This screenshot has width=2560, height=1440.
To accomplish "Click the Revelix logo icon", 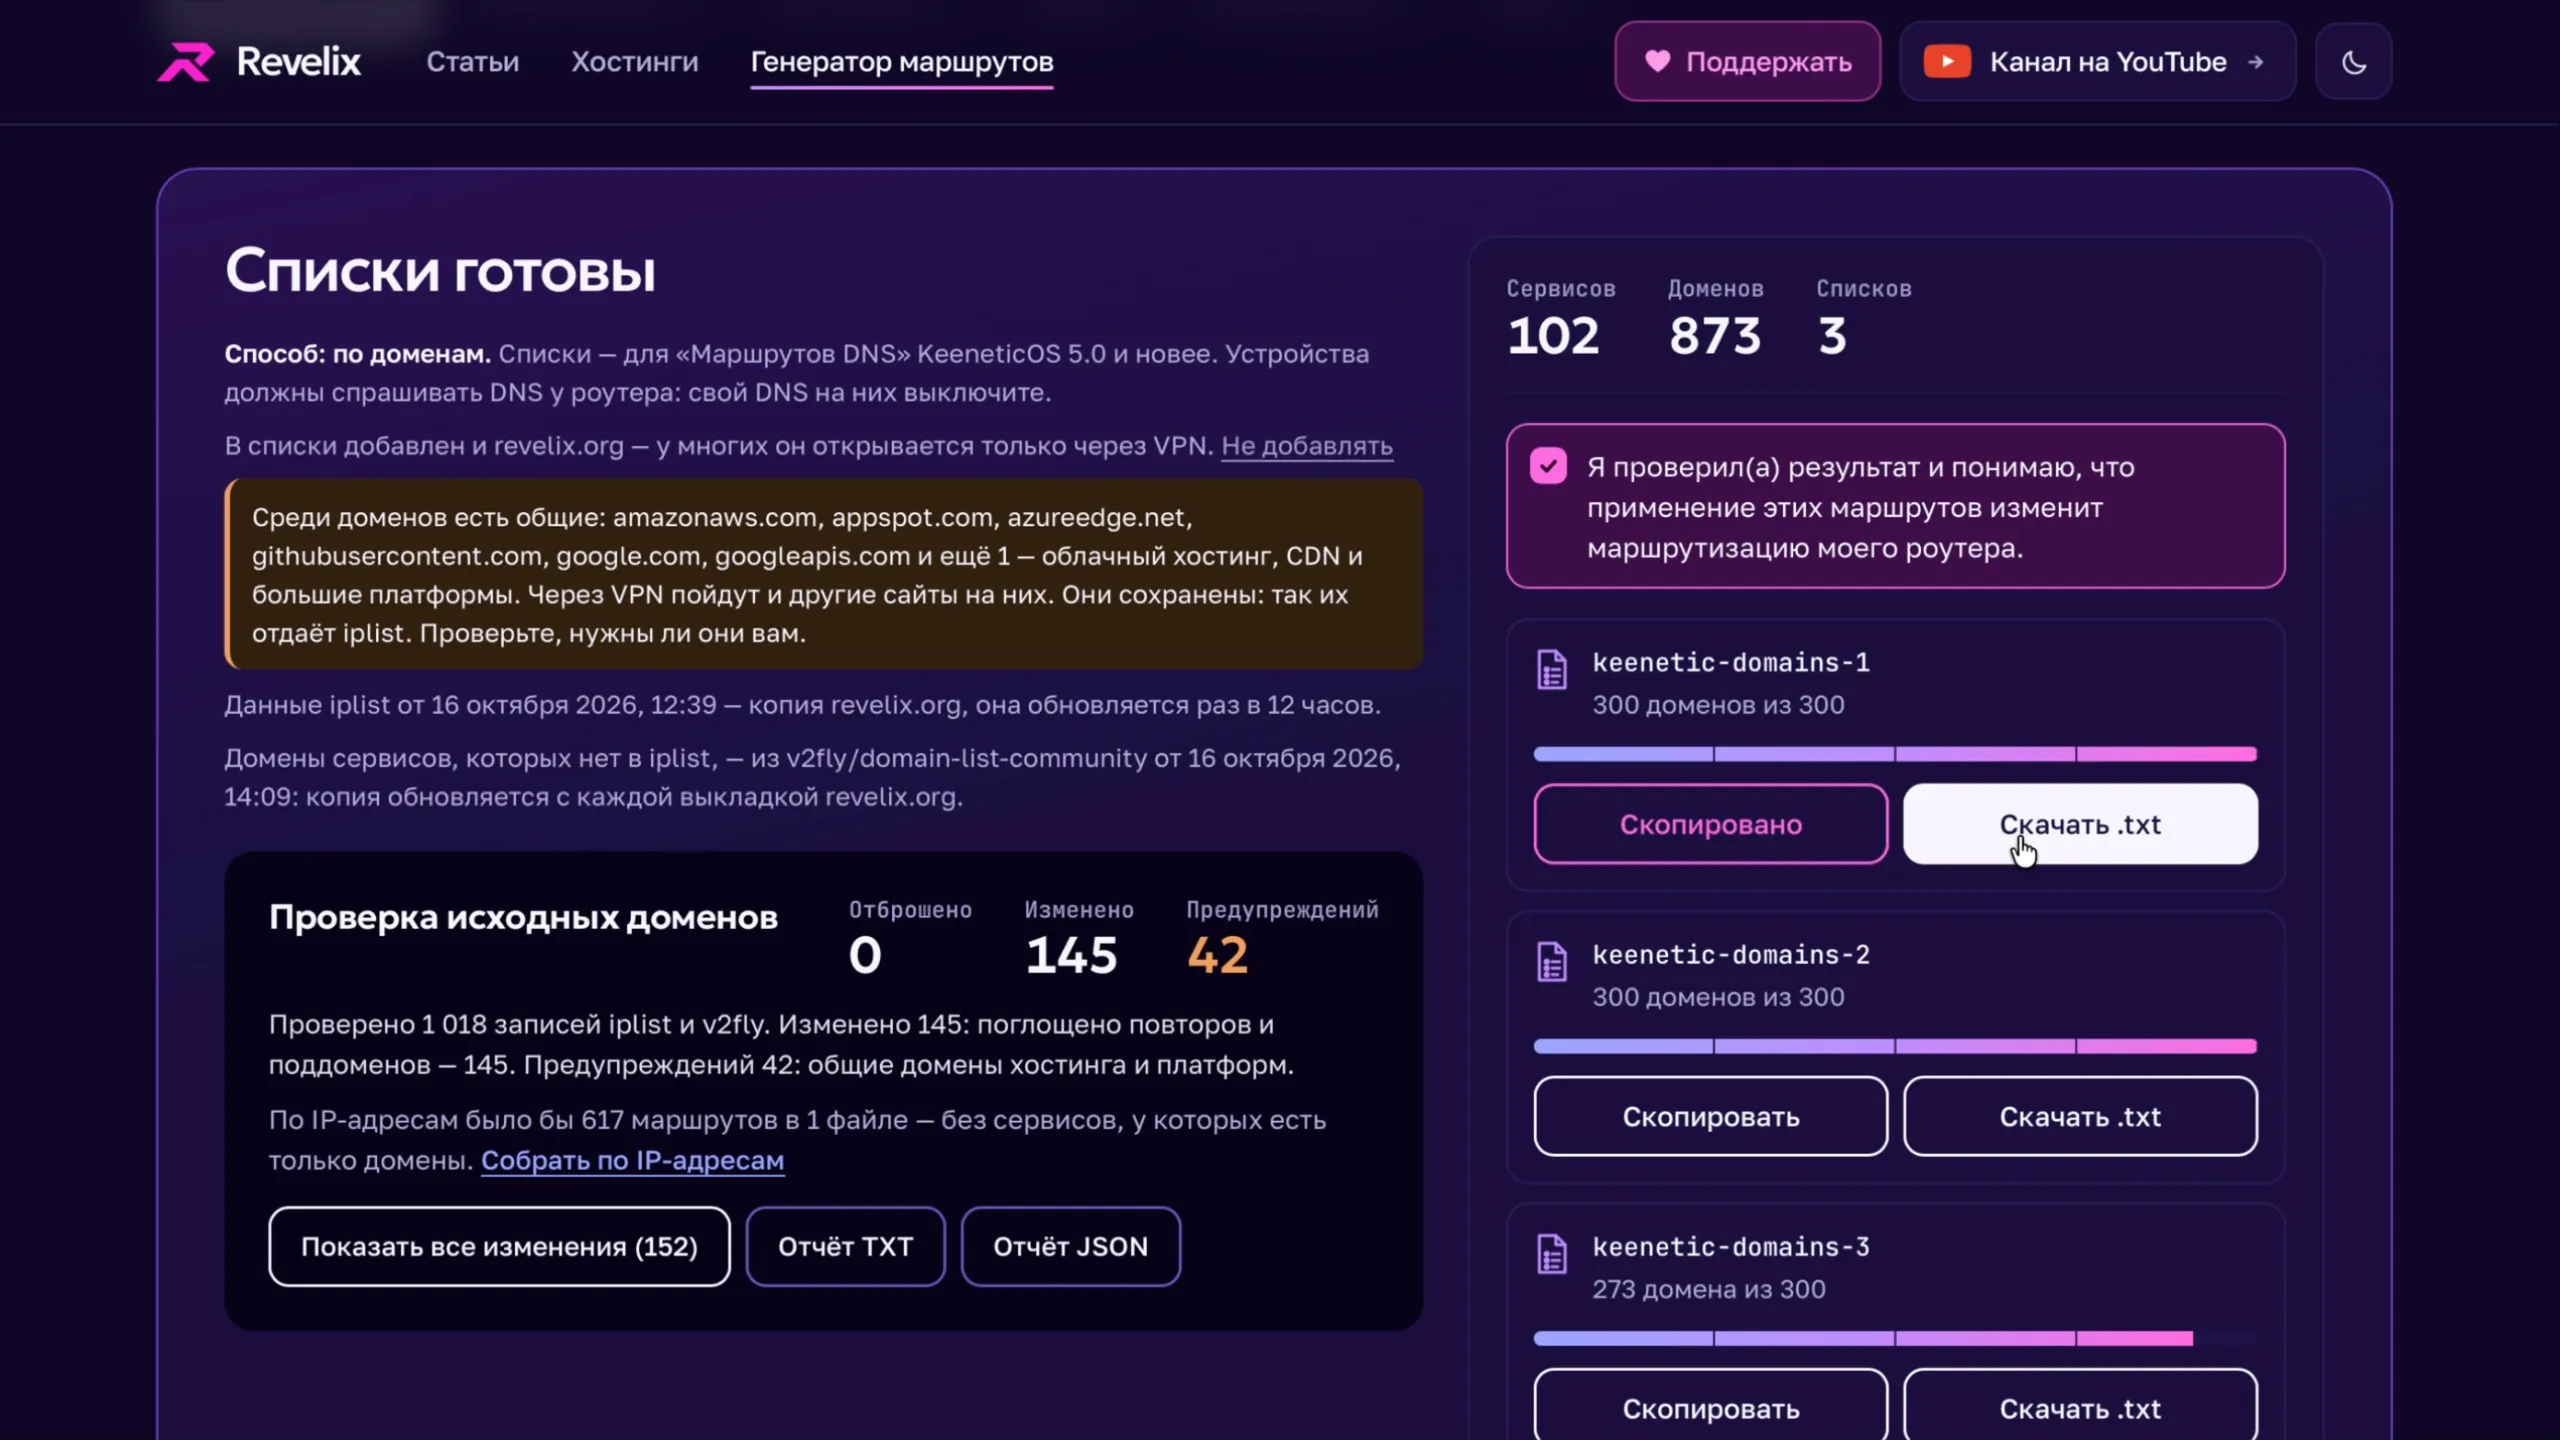I will (x=186, y=62).
